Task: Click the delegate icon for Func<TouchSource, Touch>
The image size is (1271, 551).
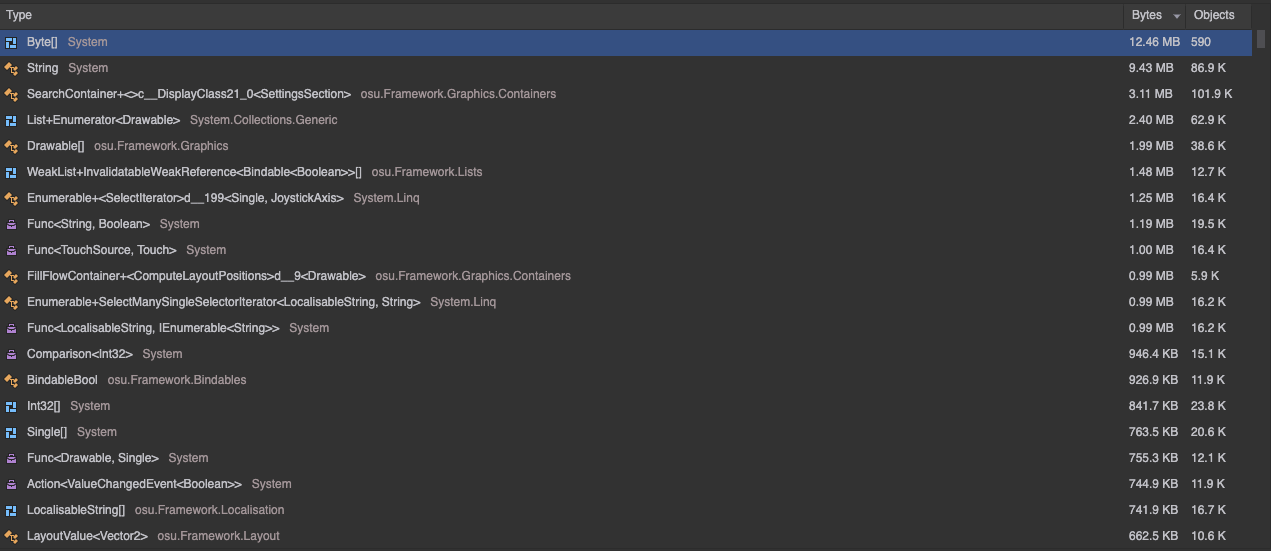Action: pyautogui.click(x=11, y=250)
